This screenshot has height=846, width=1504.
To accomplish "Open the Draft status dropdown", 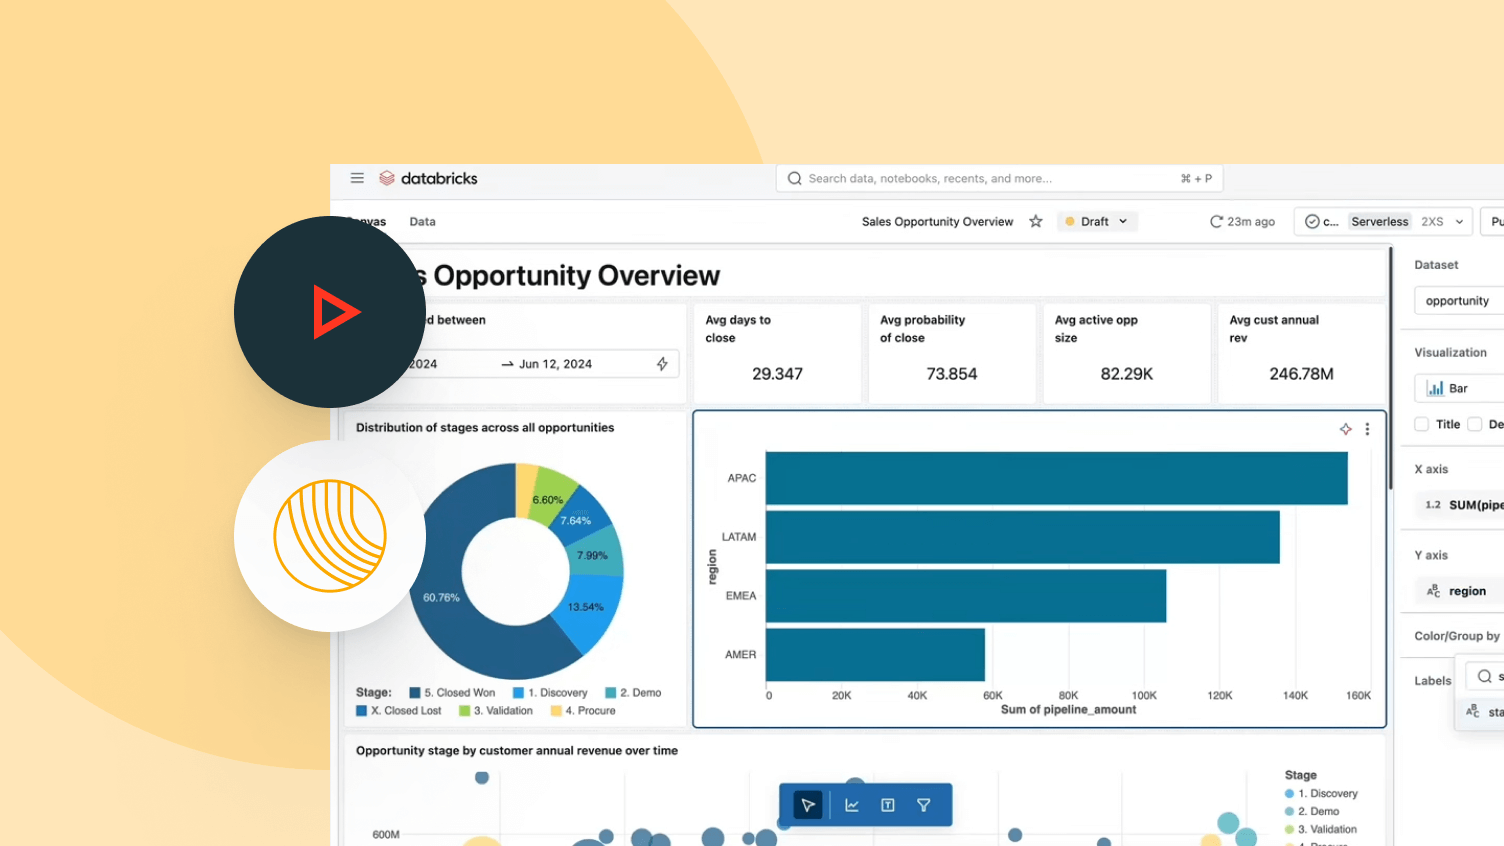I will [x=1098, y=222].
